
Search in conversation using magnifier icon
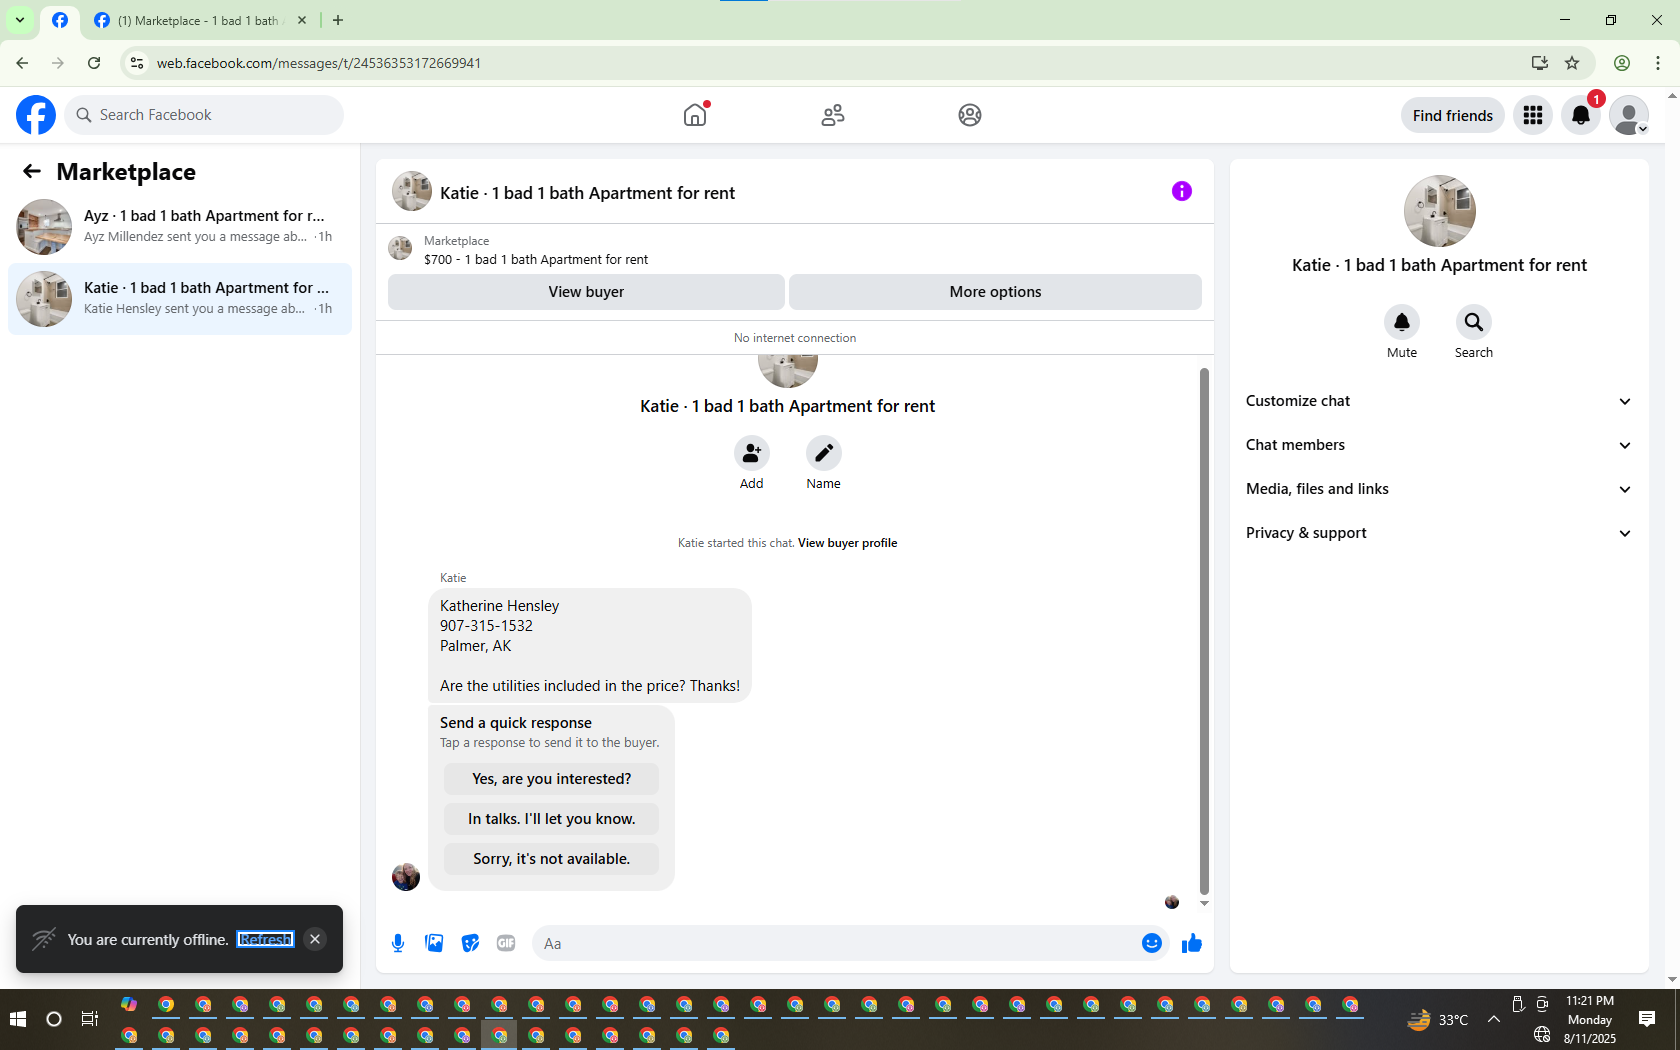pos(1474,322)
